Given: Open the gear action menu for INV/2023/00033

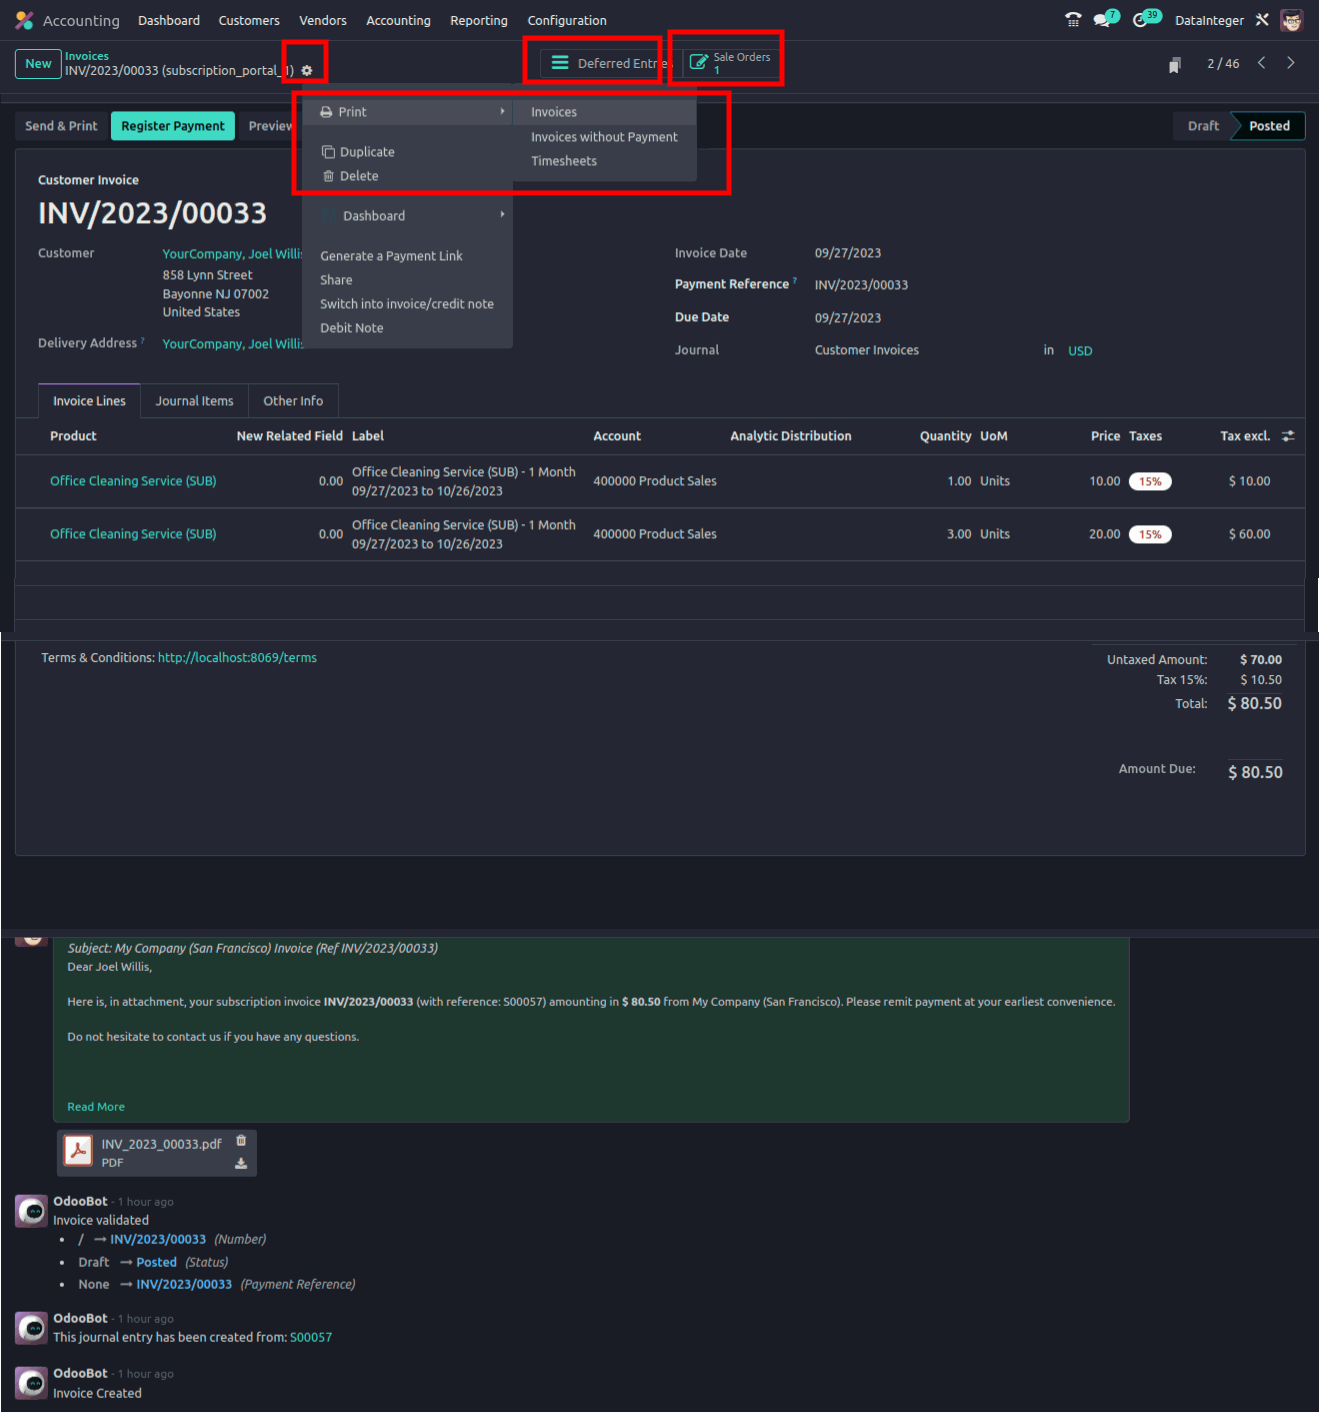Looking at the screenshot, I should click(x=307, y=70).
